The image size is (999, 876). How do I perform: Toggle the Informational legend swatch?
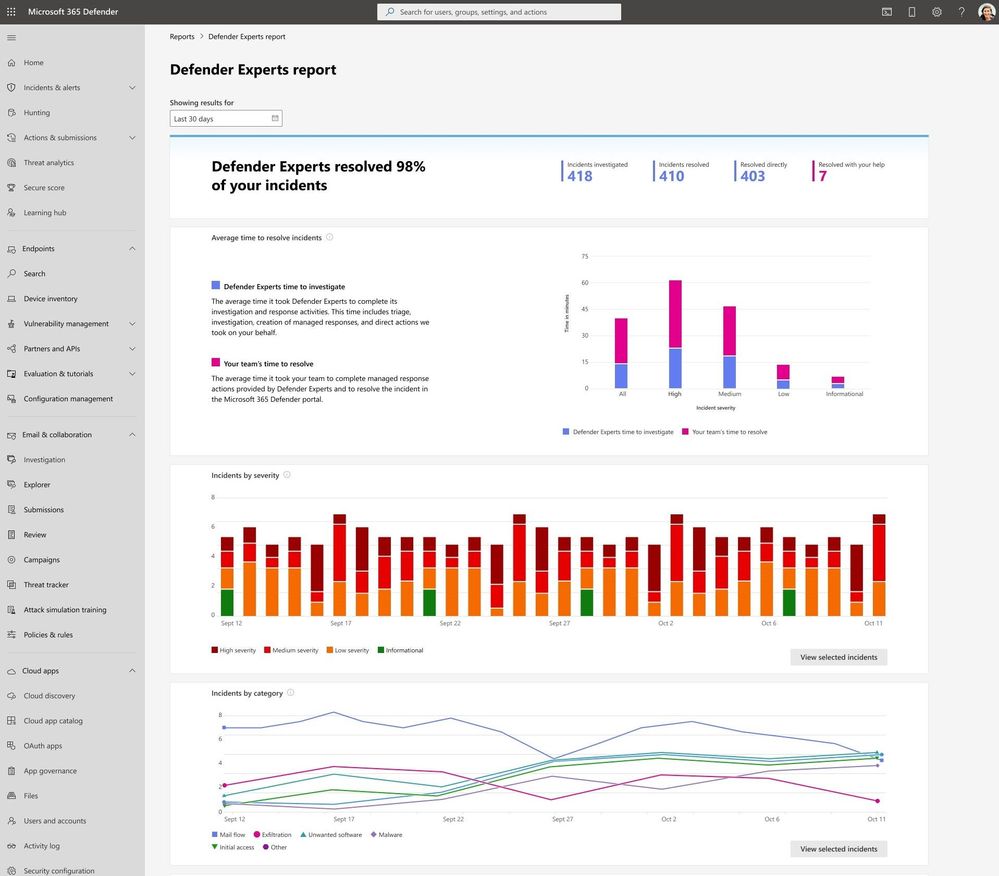[381, 650]
